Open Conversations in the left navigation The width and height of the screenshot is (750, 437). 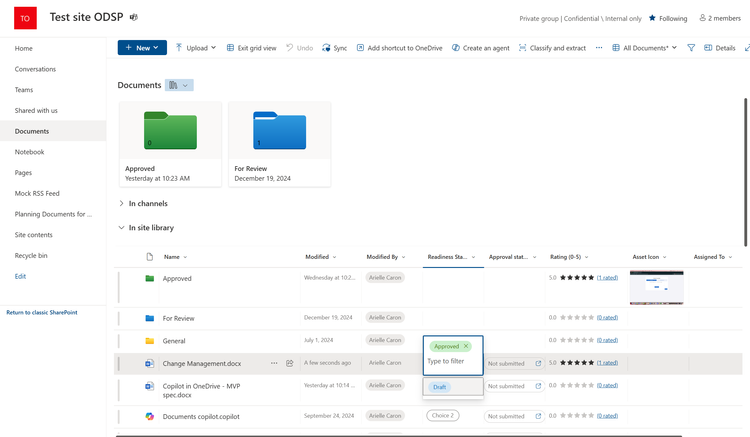point(35,69)
